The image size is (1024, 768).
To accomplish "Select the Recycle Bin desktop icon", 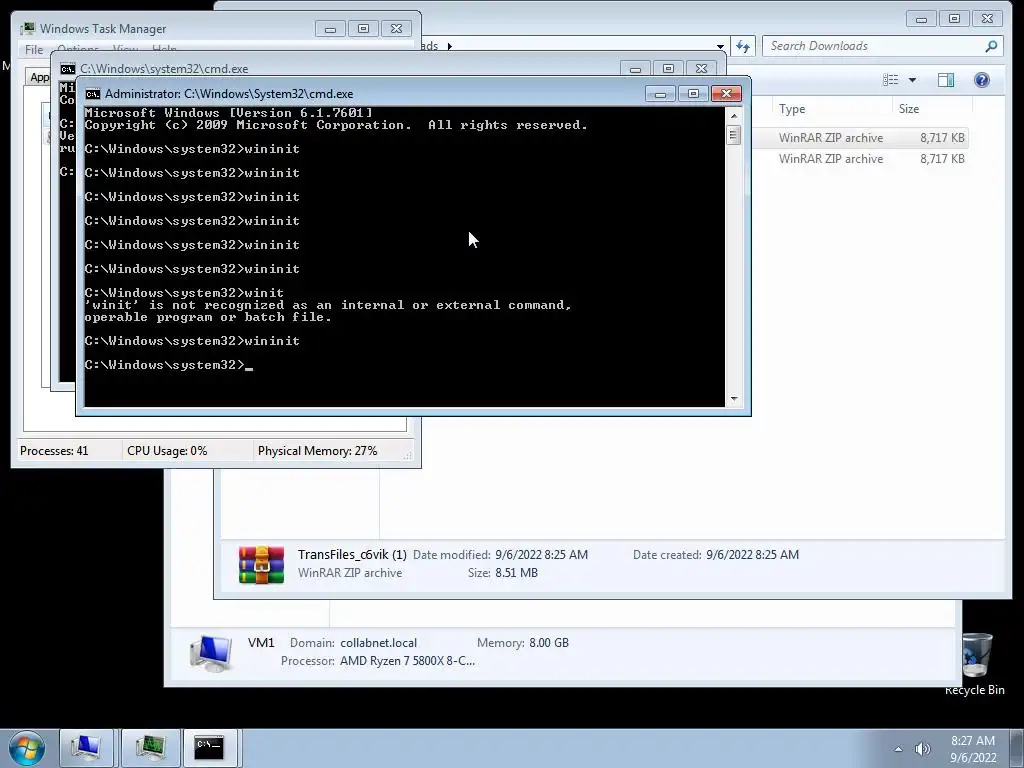I will [976, 663].
